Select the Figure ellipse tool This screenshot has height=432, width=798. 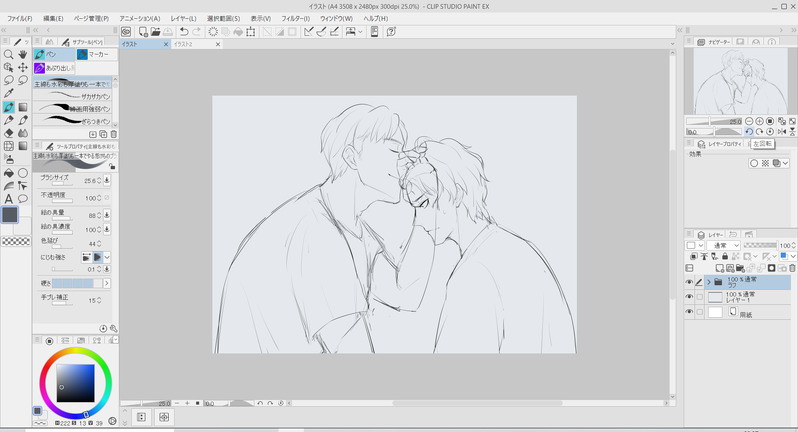[x=23, y=173]
